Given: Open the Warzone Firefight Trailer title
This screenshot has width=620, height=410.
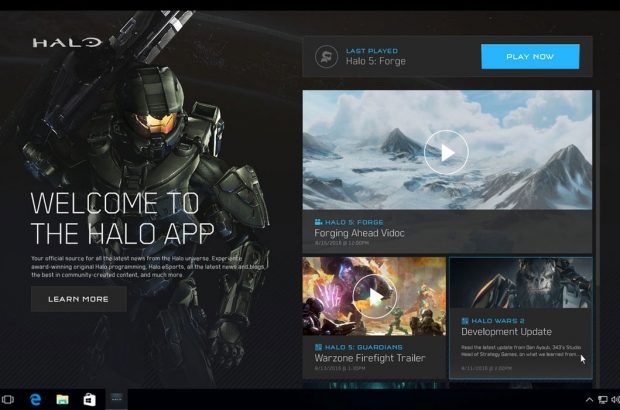Looking at the screenshot, I should [x=370, y=358].
